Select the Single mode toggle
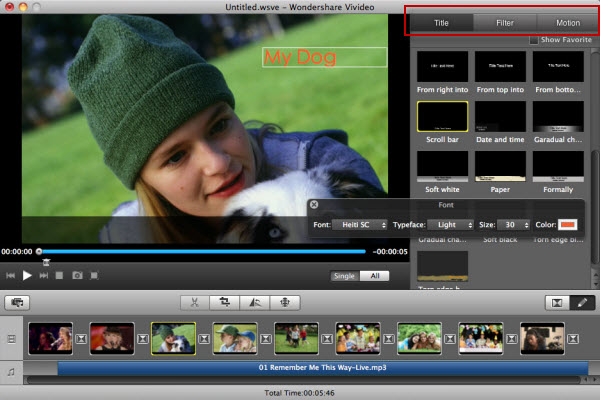The image size is (600, 400). 344,276
